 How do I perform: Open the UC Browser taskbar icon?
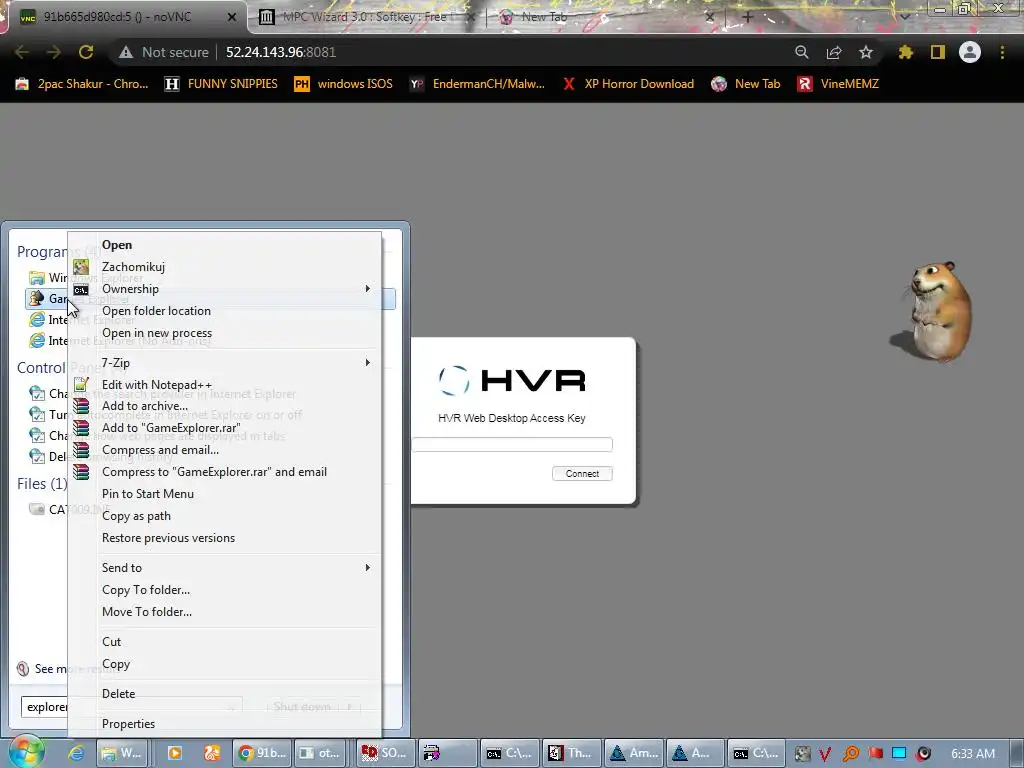tap(212, 753)
